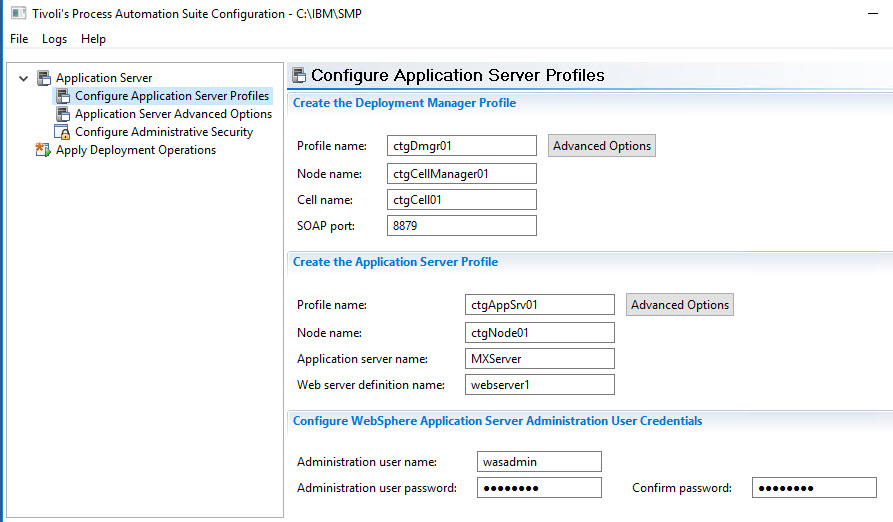
Task: Open the Logs menu
Action: 54,39
